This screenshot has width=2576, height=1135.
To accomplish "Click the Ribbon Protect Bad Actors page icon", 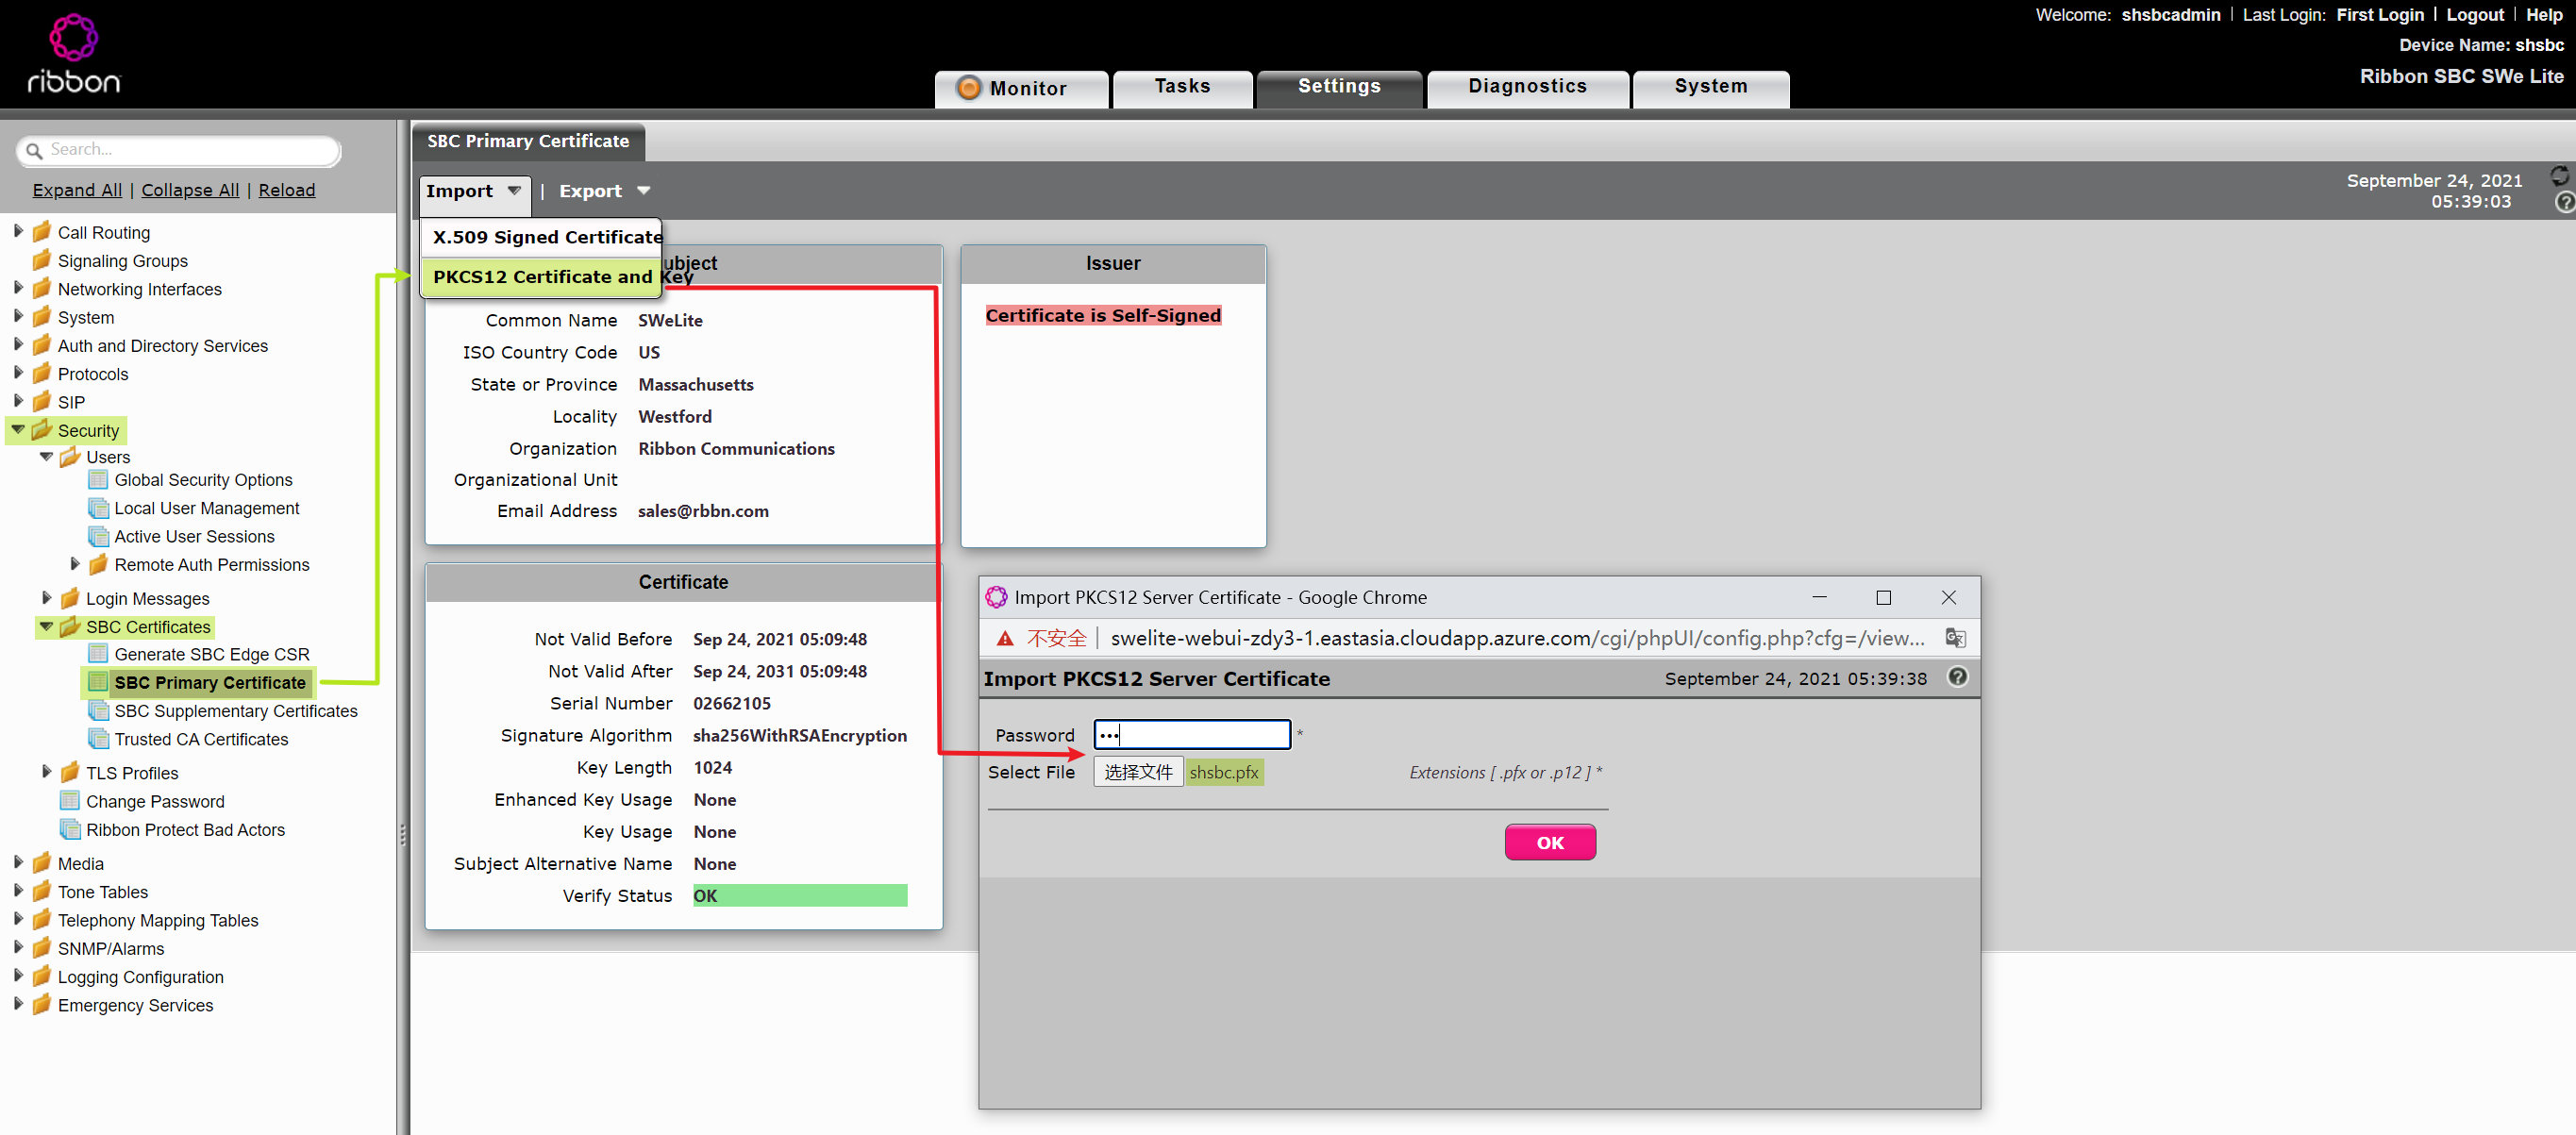I will pos(70,829).
